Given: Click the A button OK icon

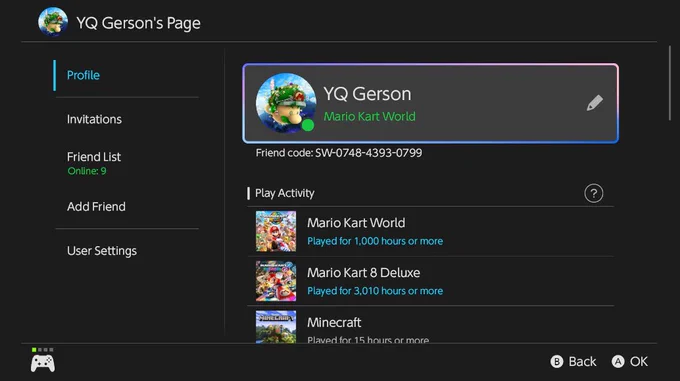Looking at the screenshot, I should [x=618, y=361].
